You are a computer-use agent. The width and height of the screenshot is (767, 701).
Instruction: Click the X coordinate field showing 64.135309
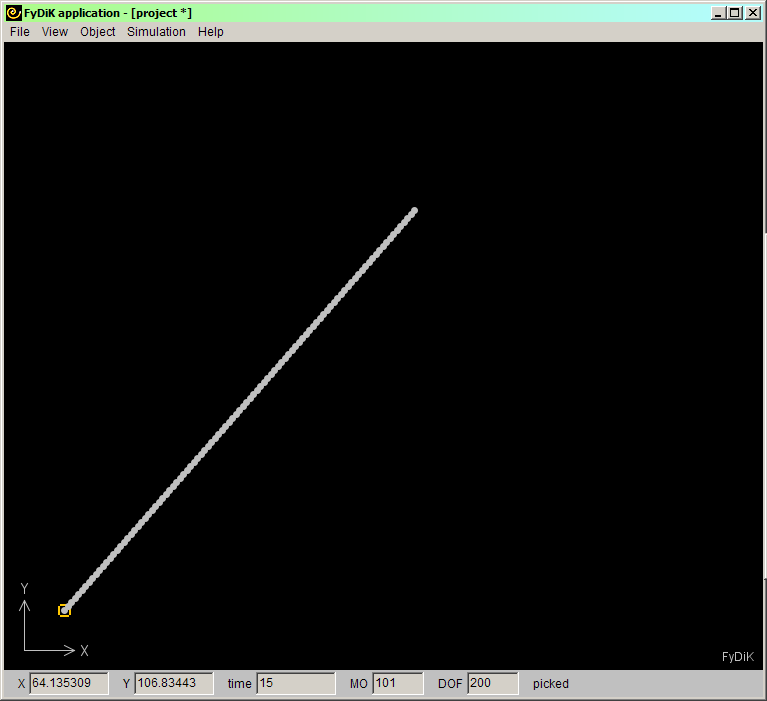coord(69,683)
